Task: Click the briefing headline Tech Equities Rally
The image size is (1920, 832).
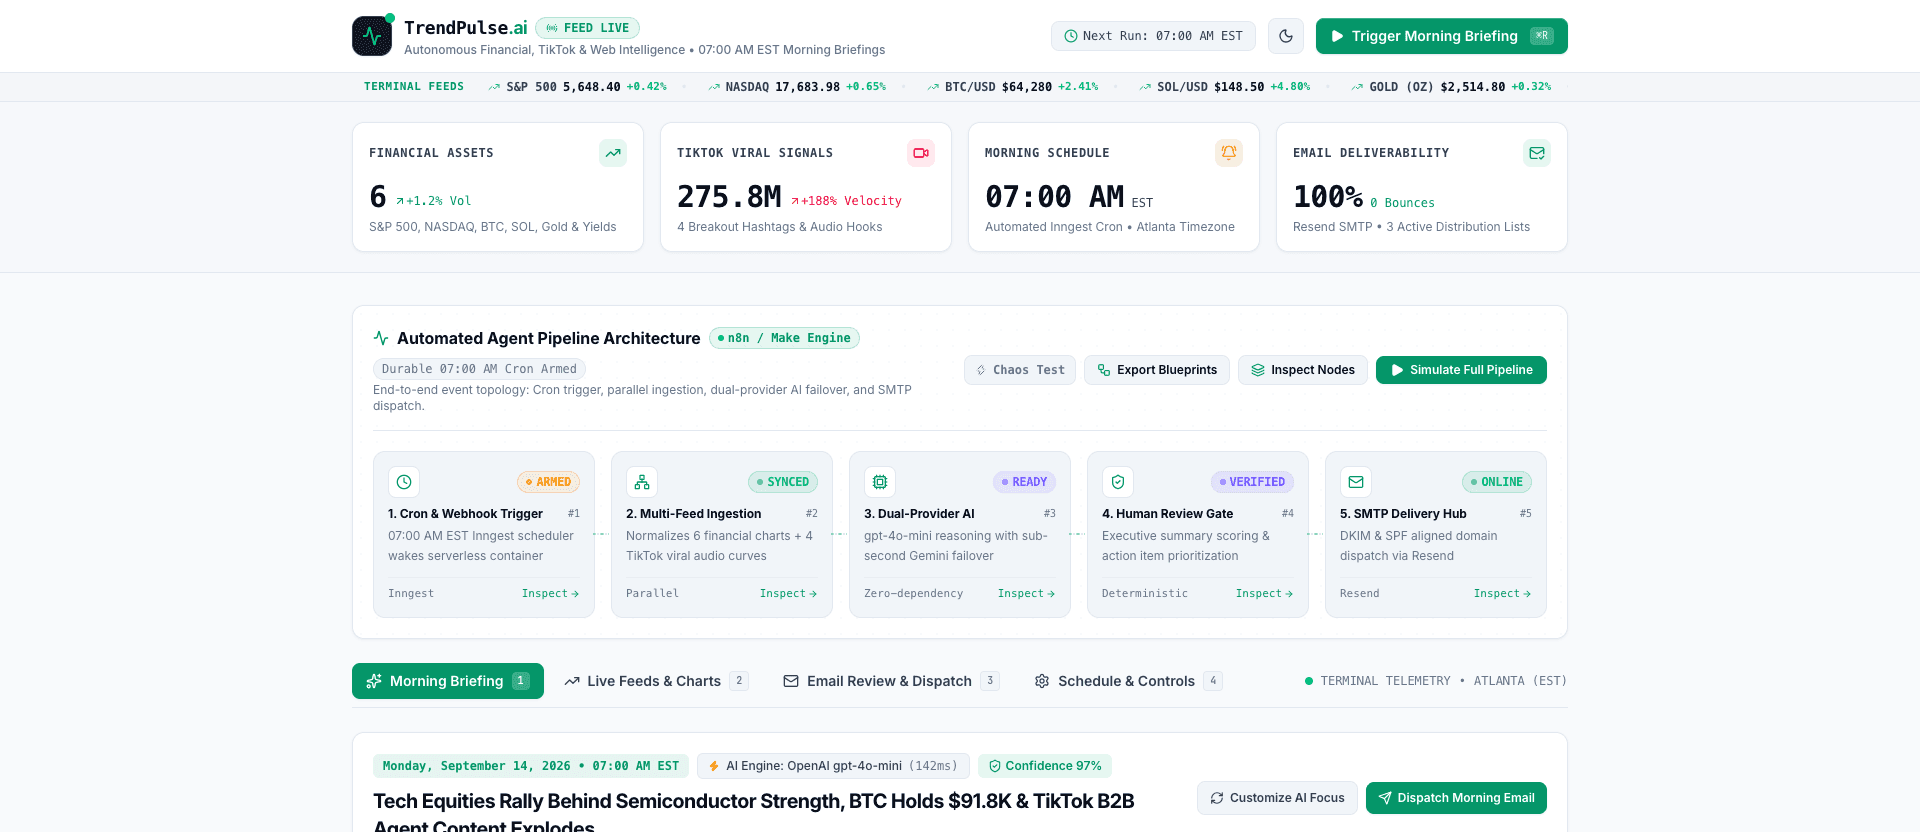Action: click(754, 813)
